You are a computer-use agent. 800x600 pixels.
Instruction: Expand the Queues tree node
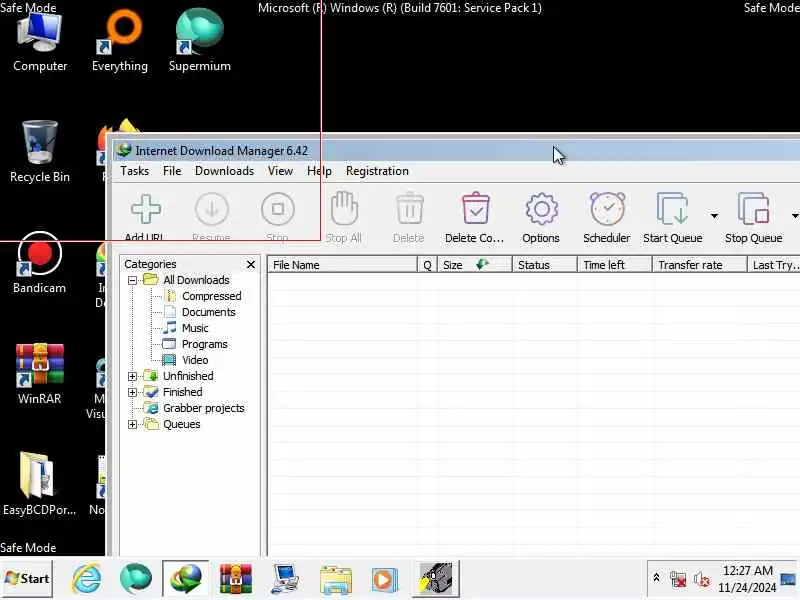pos(132,424)
